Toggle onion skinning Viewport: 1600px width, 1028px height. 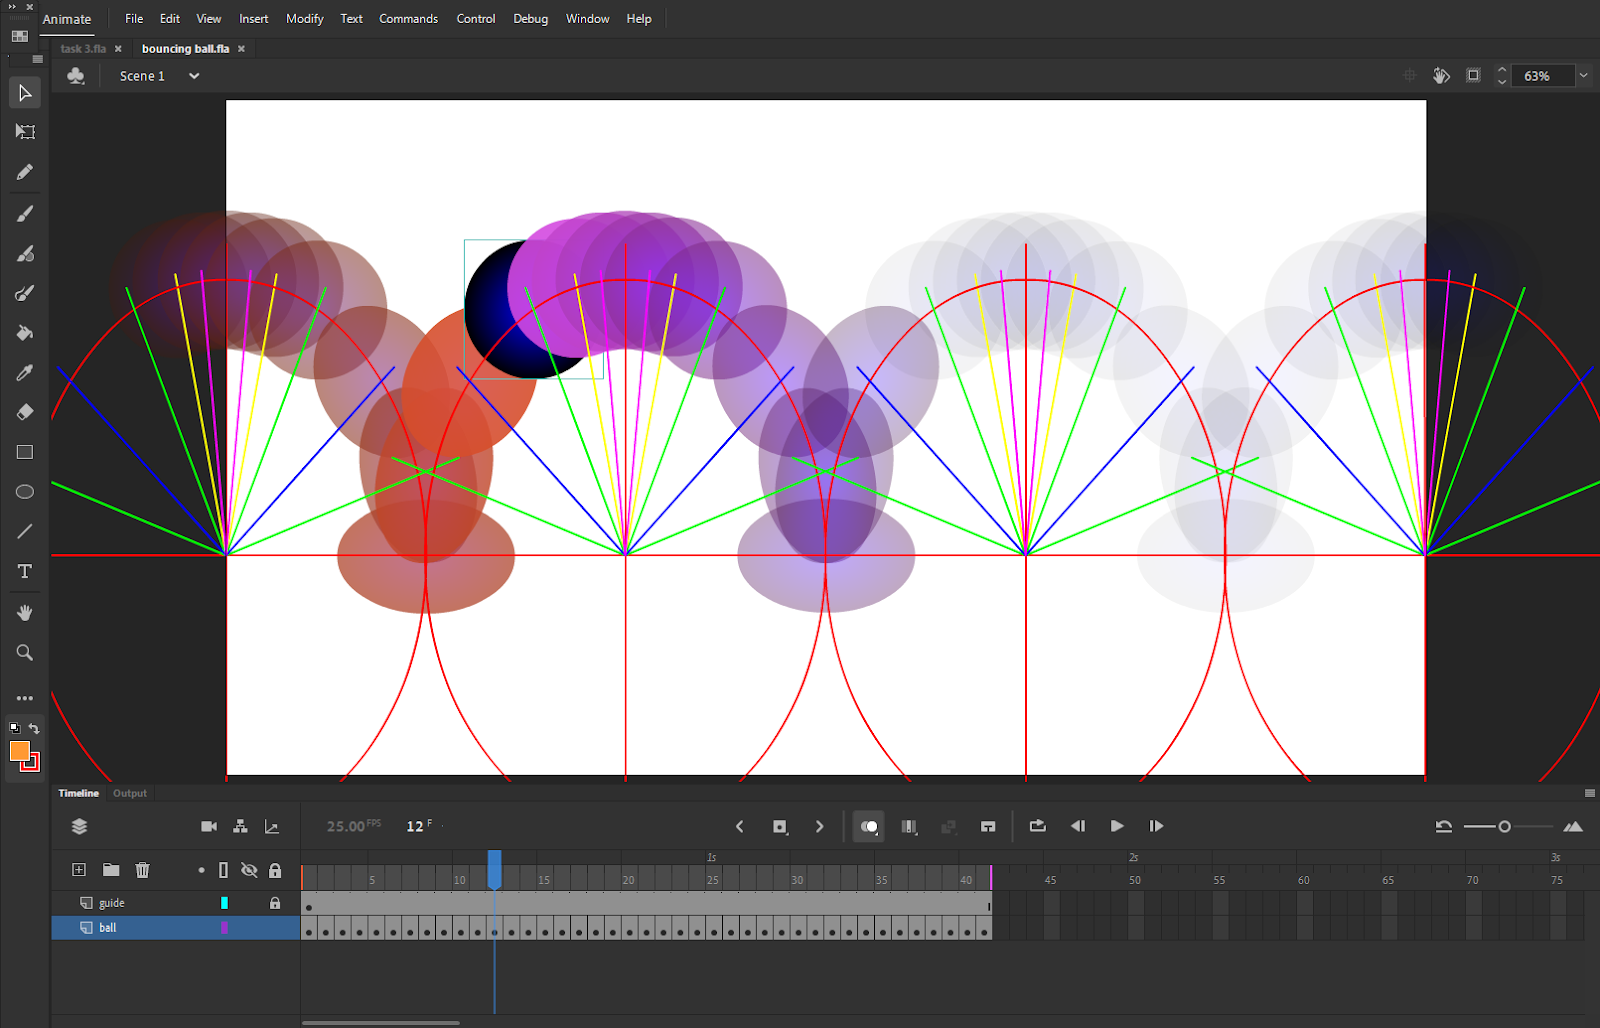click(869, 827)
